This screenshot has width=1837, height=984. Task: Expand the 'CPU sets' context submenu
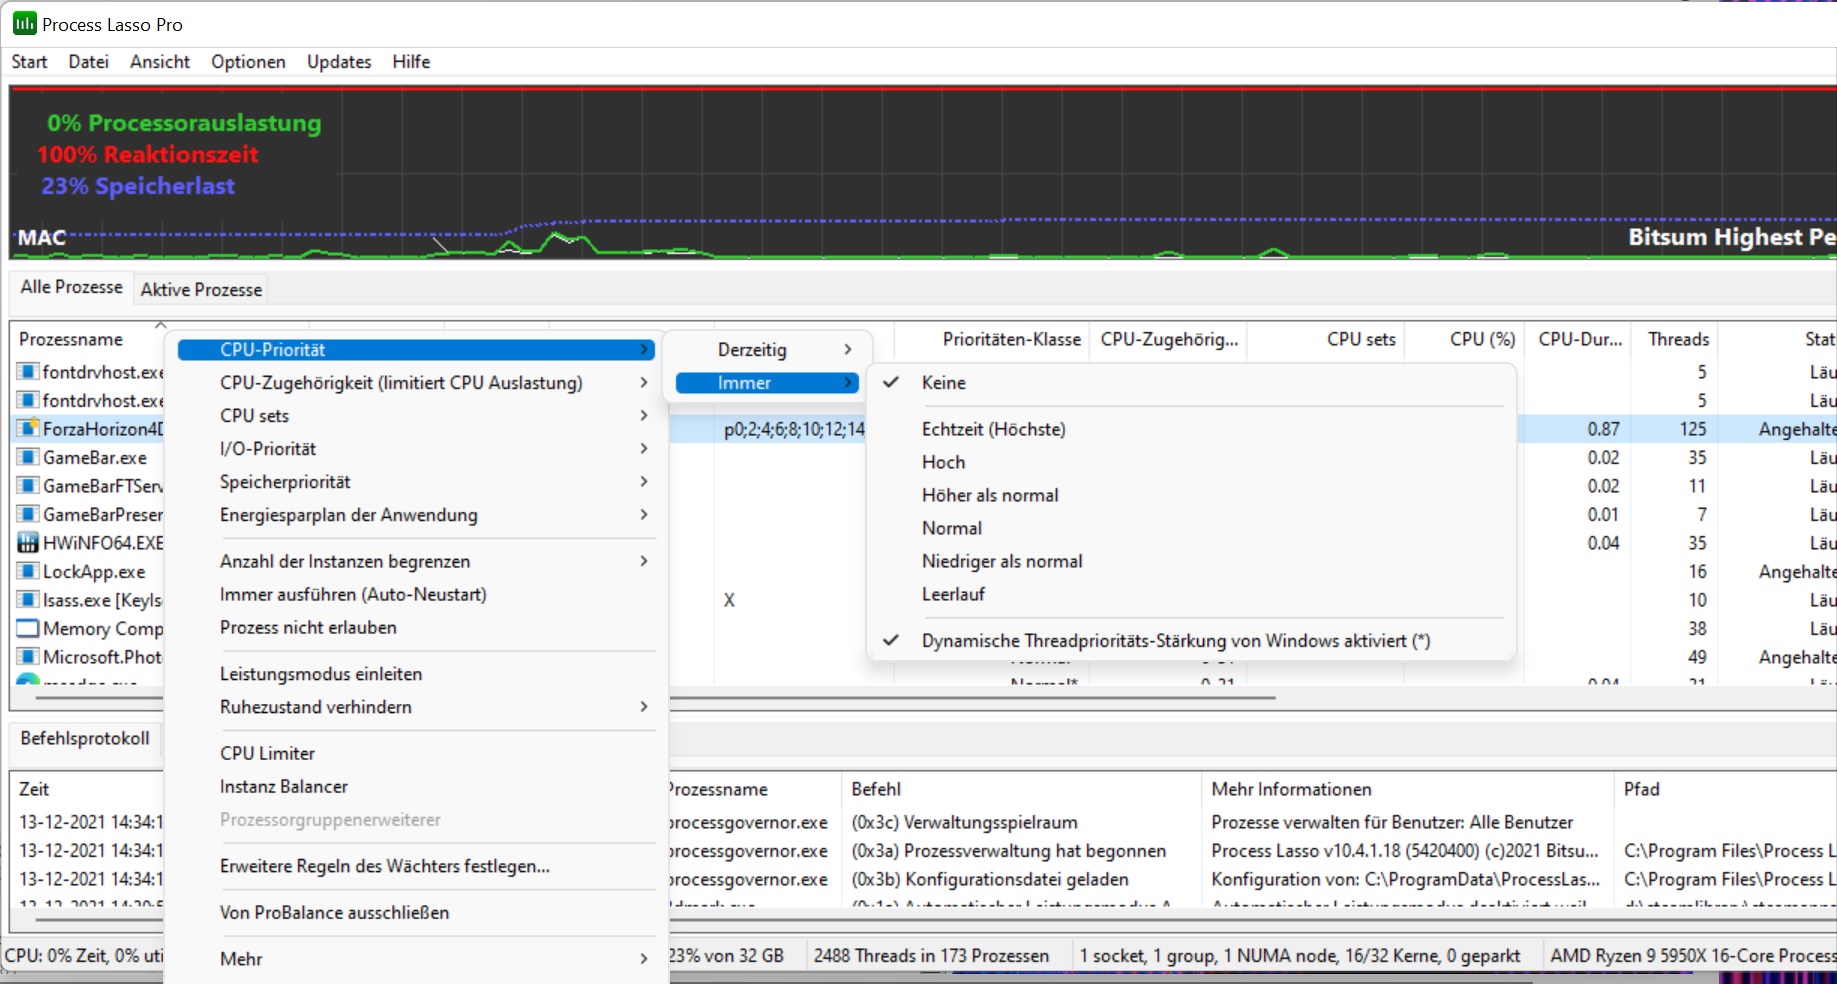pyautogui.click(x=416, y=416)
